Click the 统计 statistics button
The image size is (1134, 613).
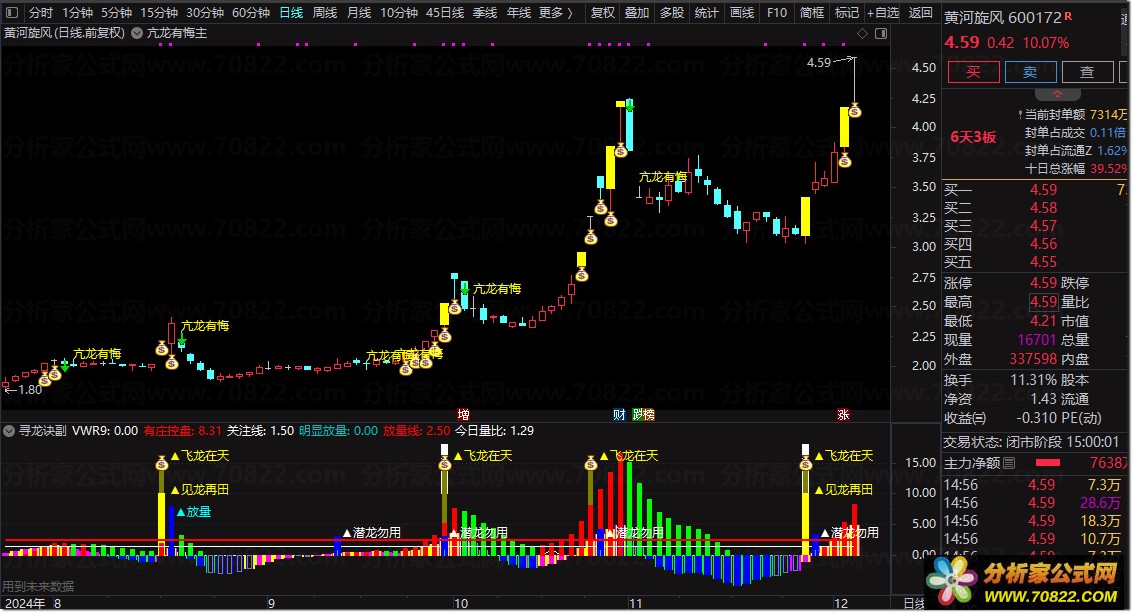click(x=706, y=12)
